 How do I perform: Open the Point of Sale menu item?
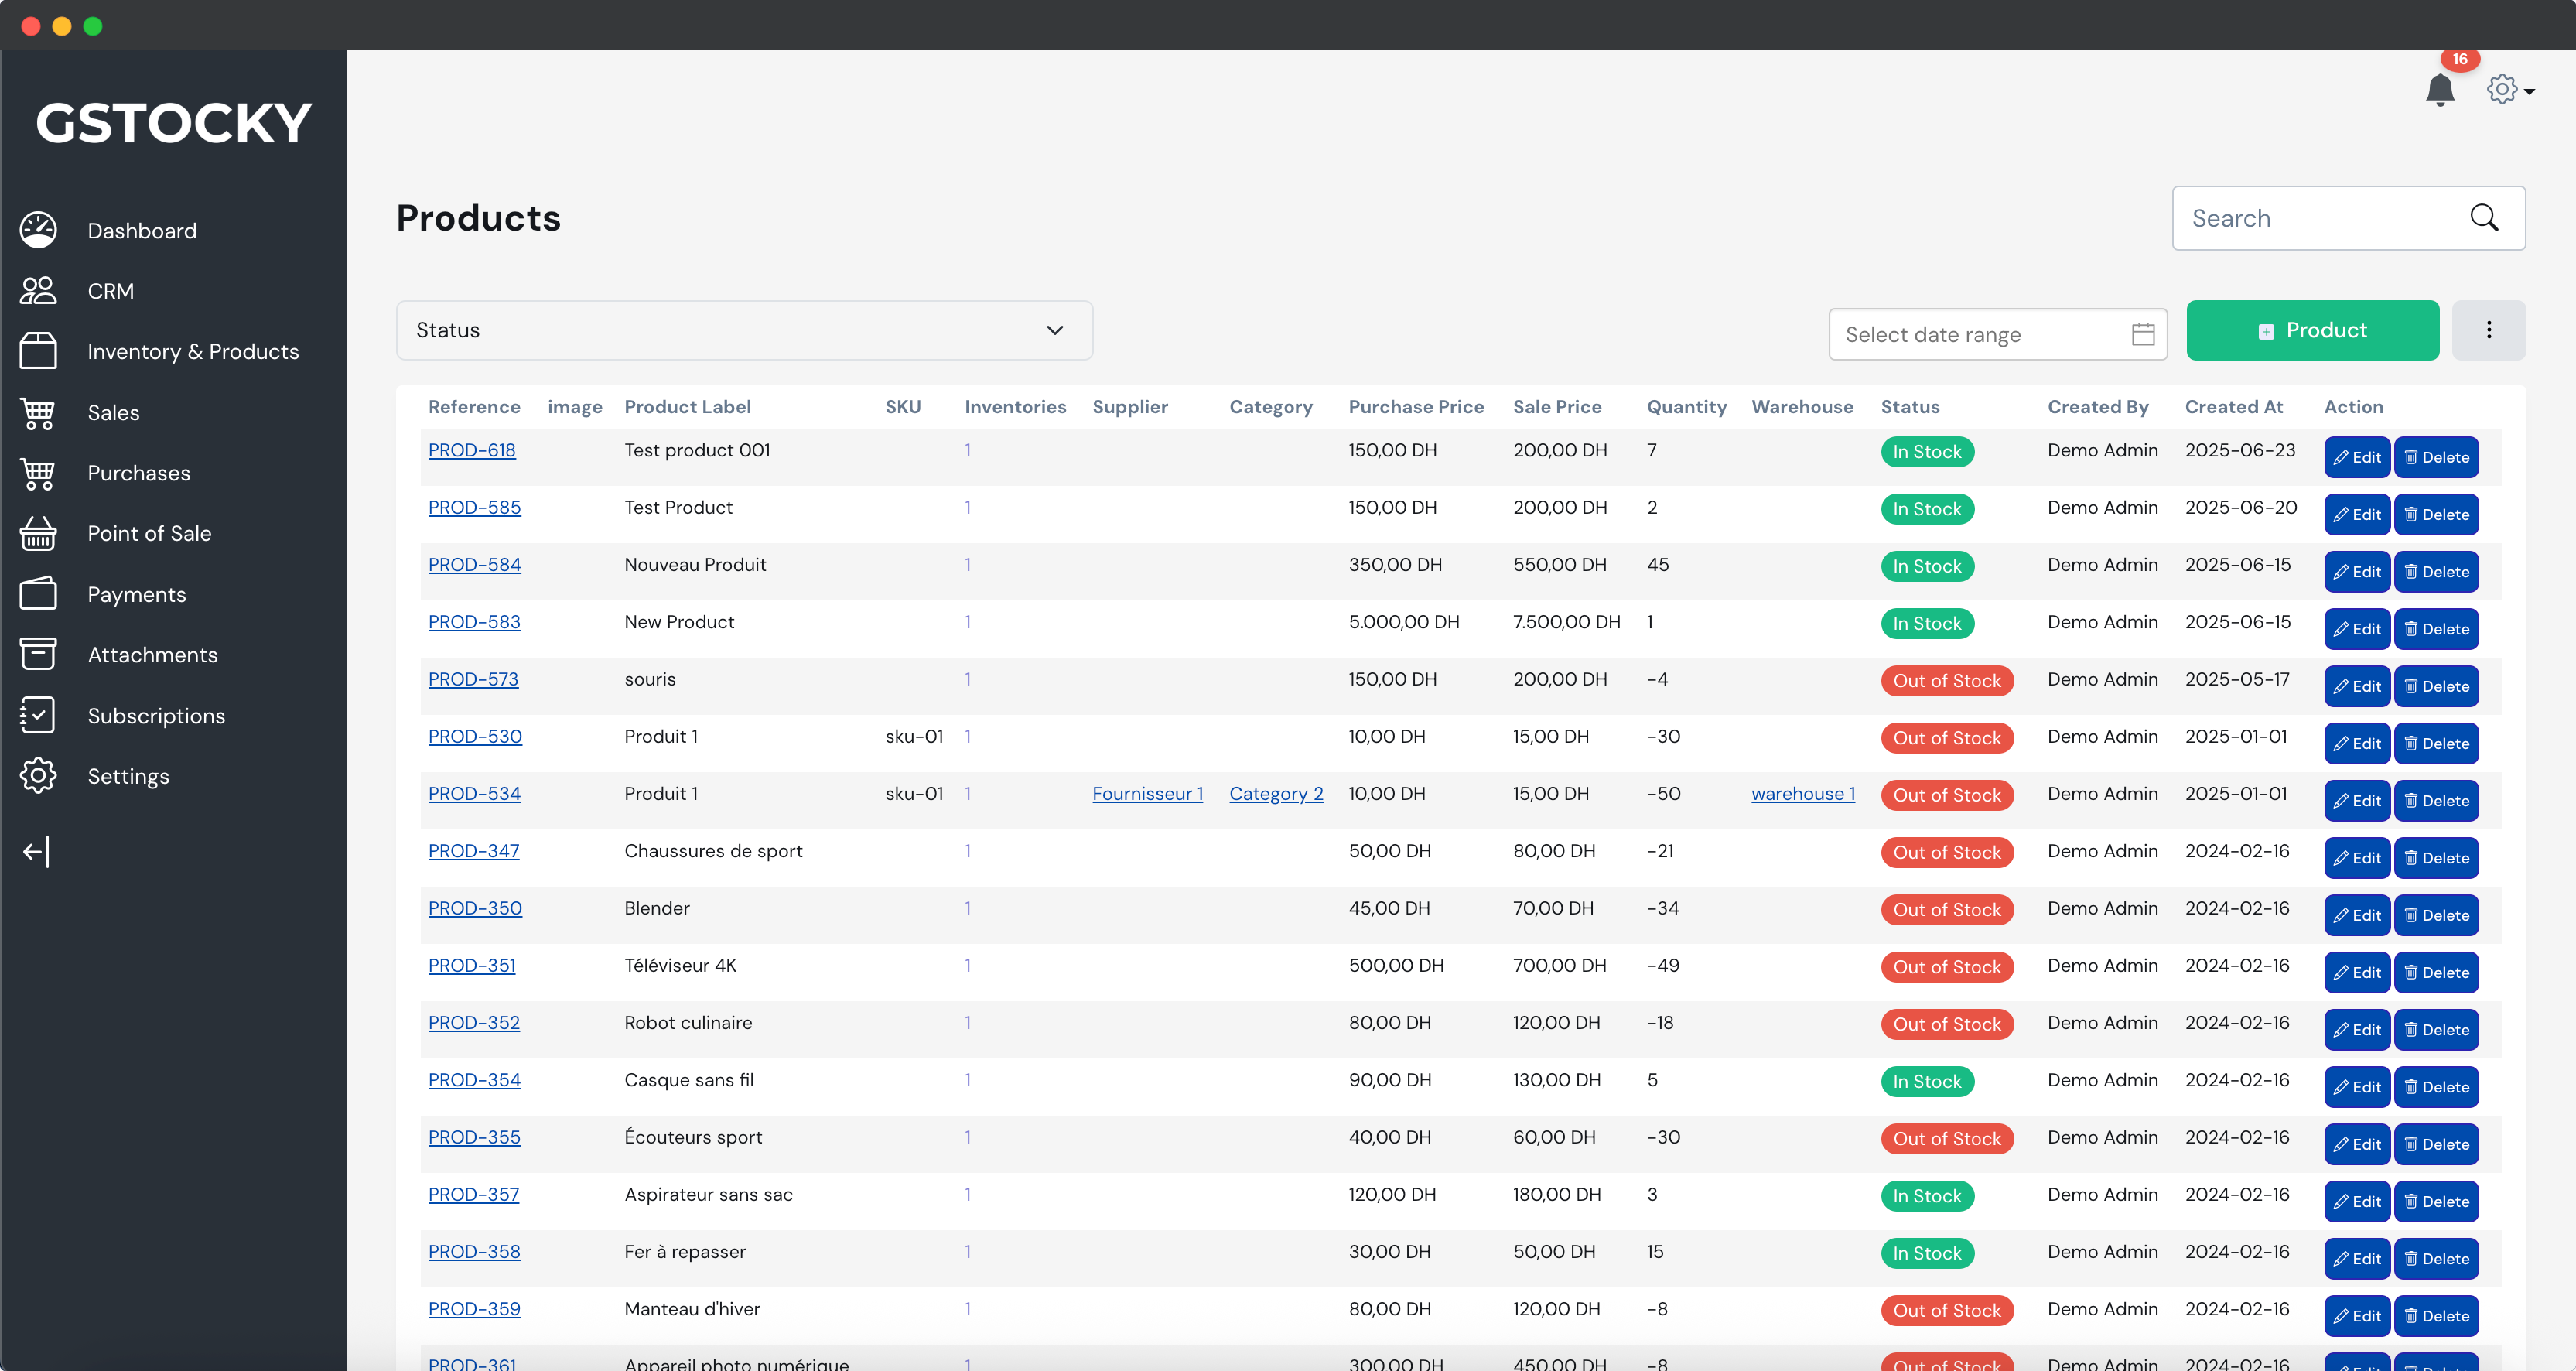[149, 534]
